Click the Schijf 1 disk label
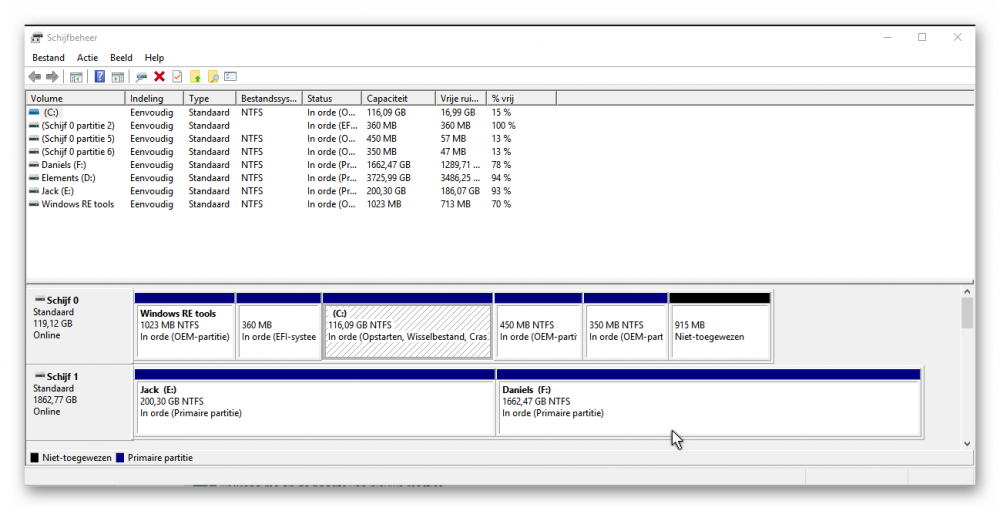The width and height of the screenshot is (1000, 511). [x=62, y=377]
